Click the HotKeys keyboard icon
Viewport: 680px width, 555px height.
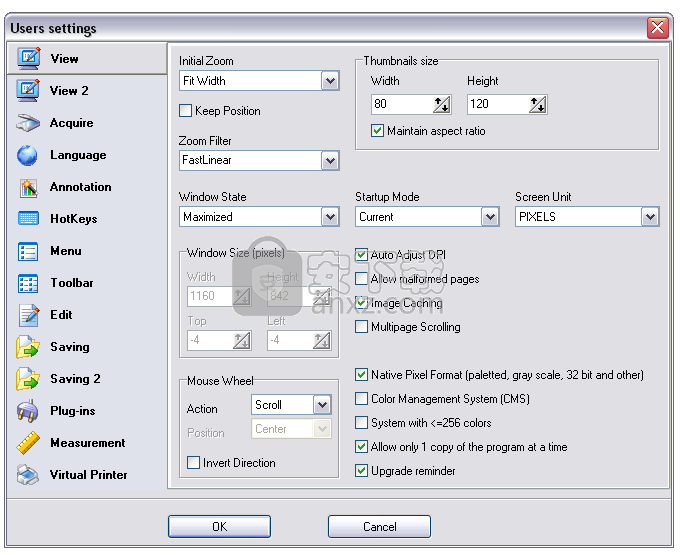click(29, 219)
